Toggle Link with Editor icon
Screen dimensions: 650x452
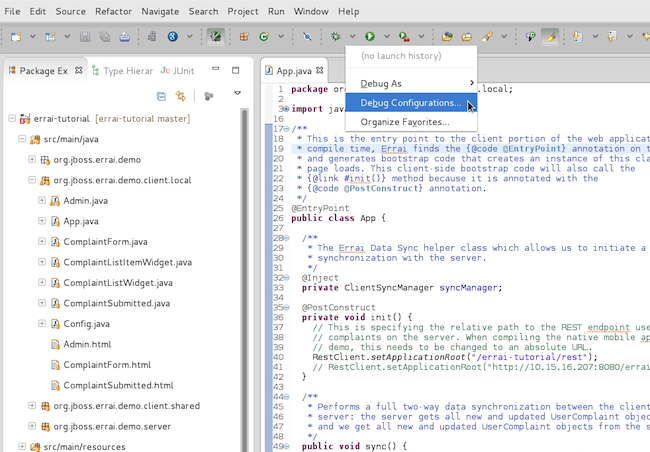pyautogui.click(x=180, y=96)
